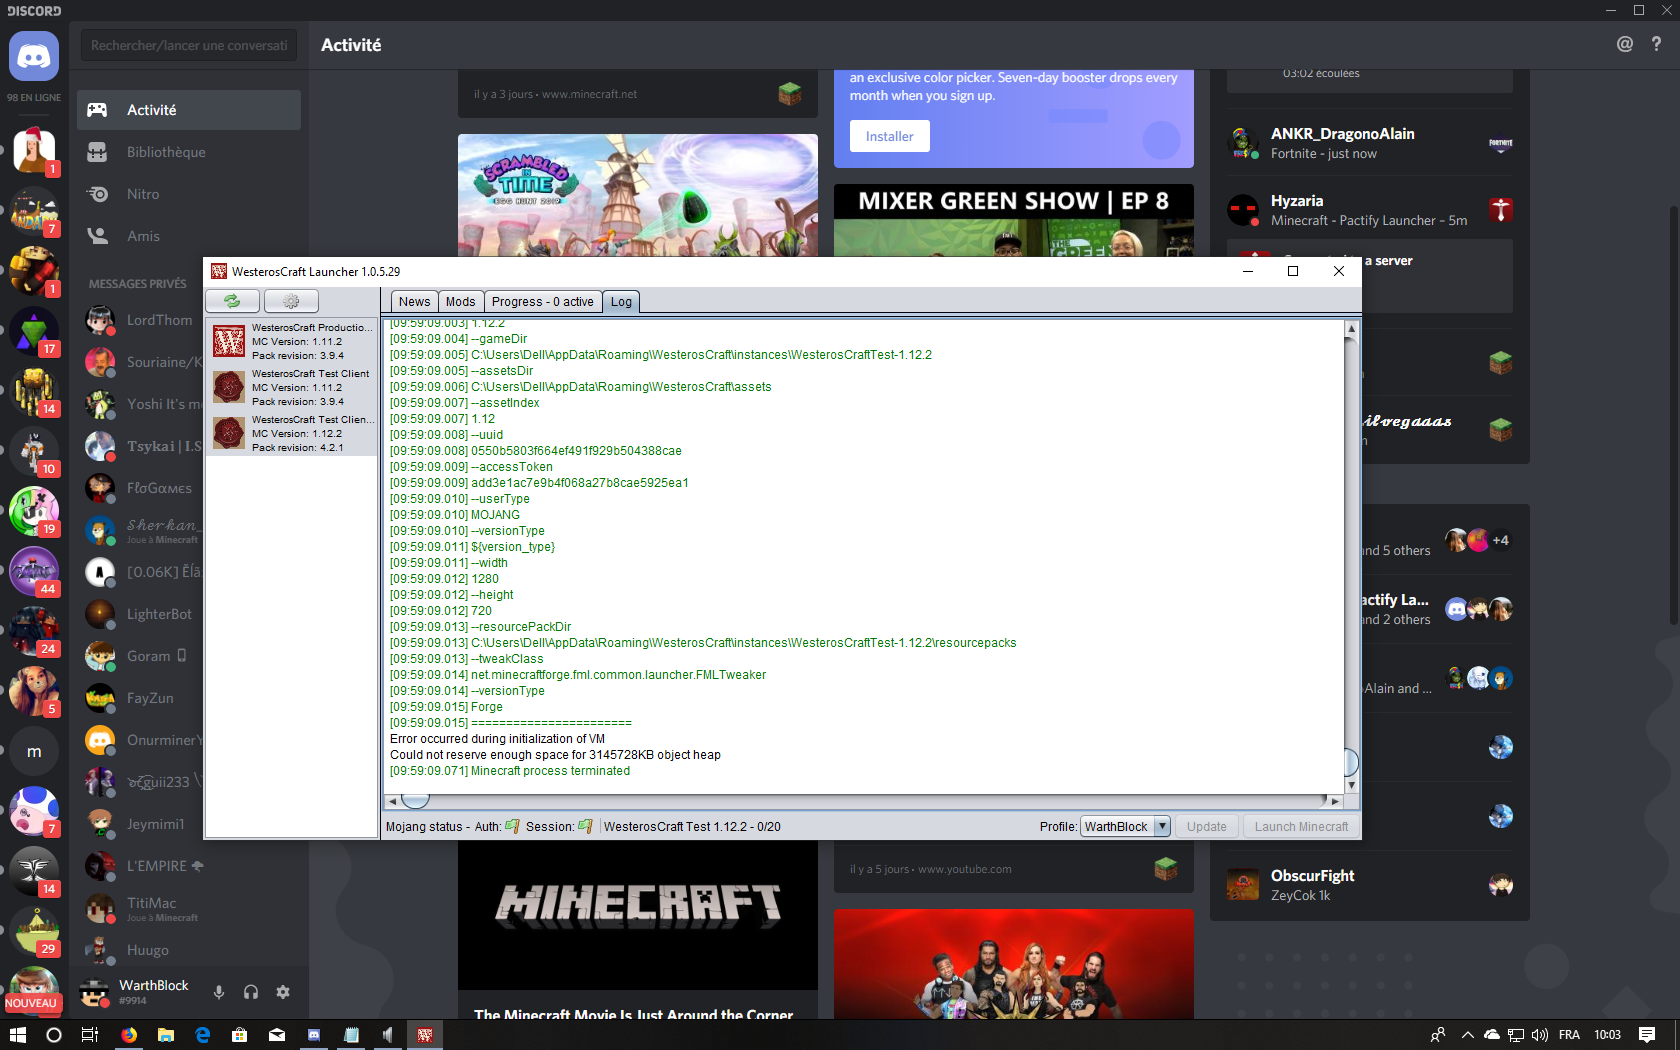This screenshot has height=1050, width=1680.
Task: Open Jeymimi1 direct message
Action: point(143,824)
